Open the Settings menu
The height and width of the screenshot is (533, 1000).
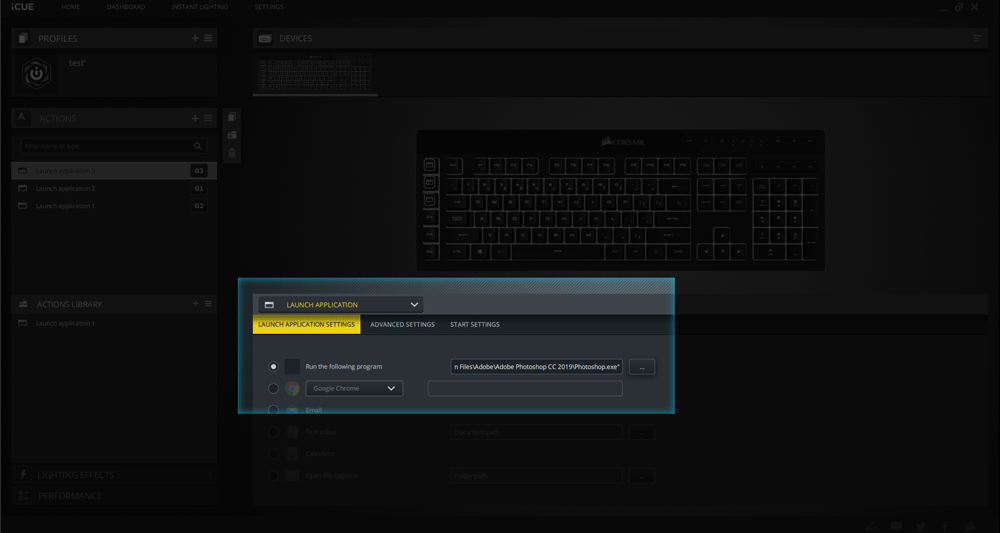point(269,7)
